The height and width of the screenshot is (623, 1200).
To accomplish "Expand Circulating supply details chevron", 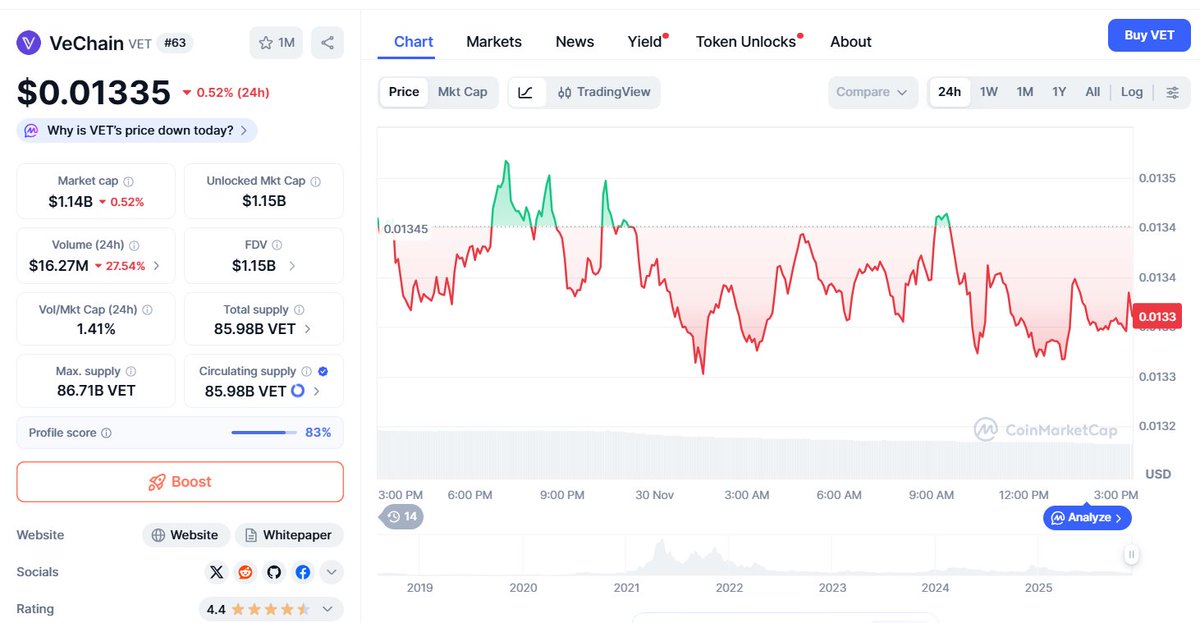I will pos(317,391).
